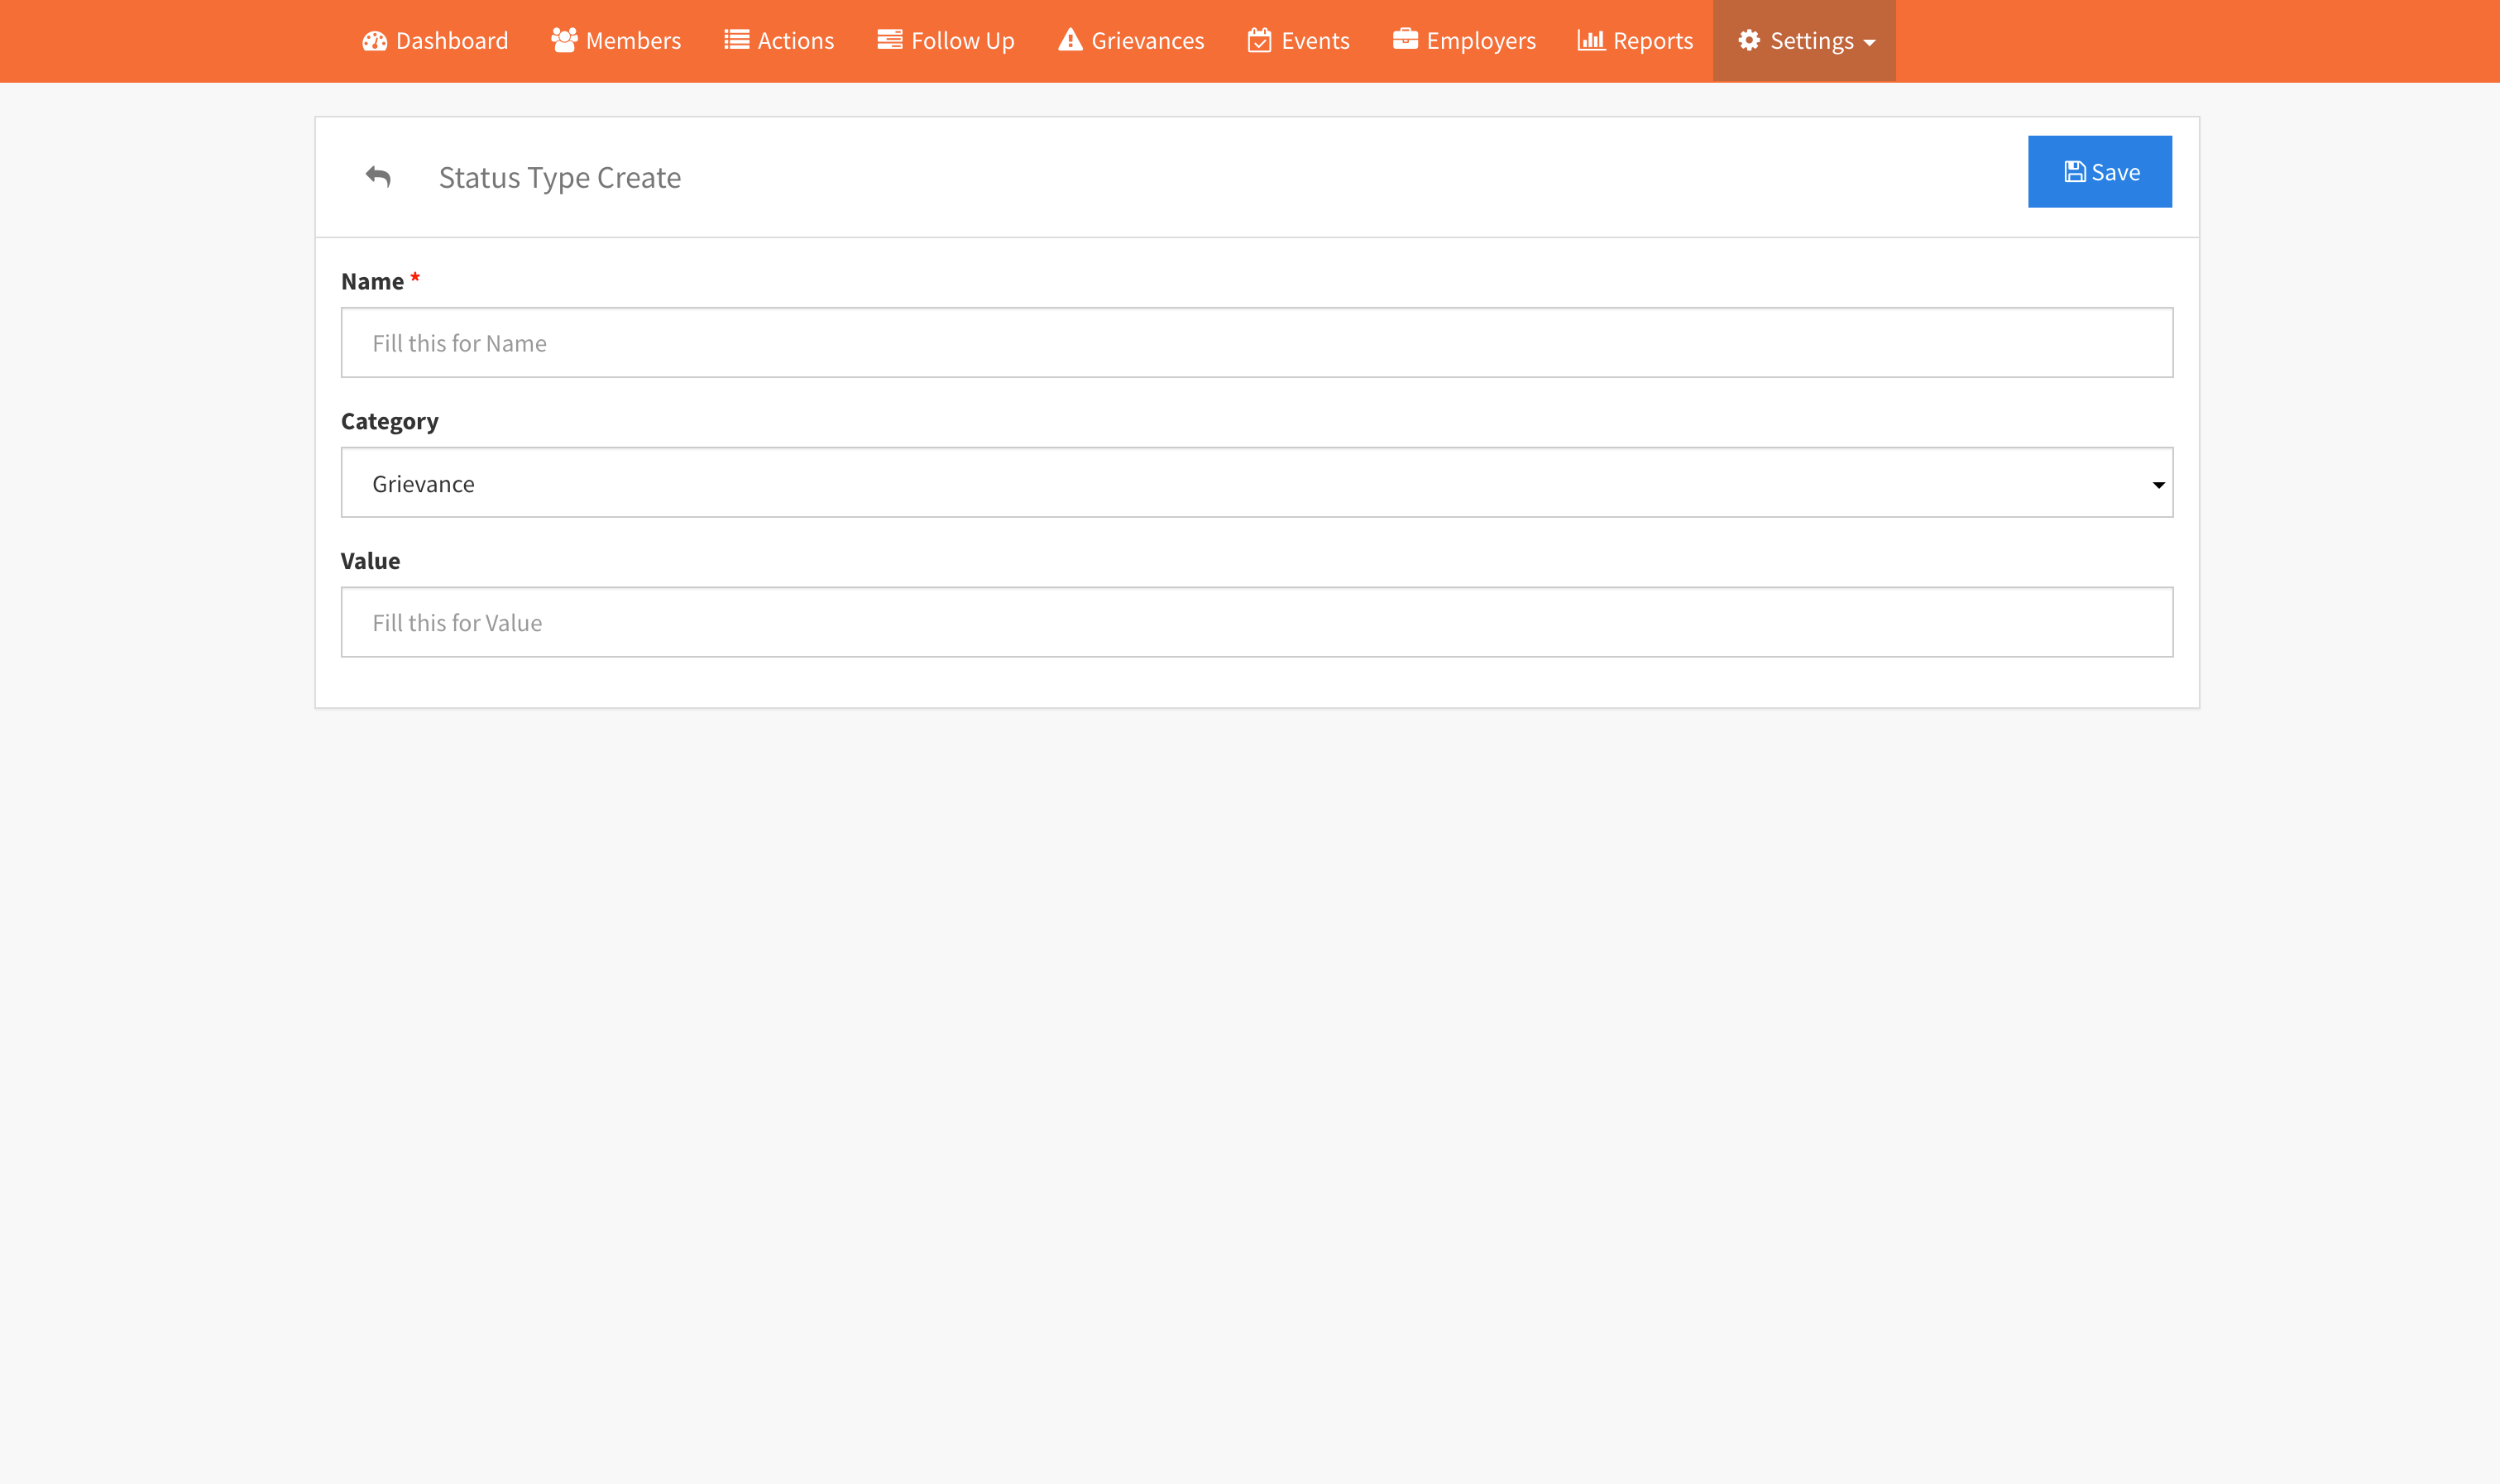The height and width of the screenshot is (1484, 2500).
Task: Save the new status type
Action: coord(2099,172)
